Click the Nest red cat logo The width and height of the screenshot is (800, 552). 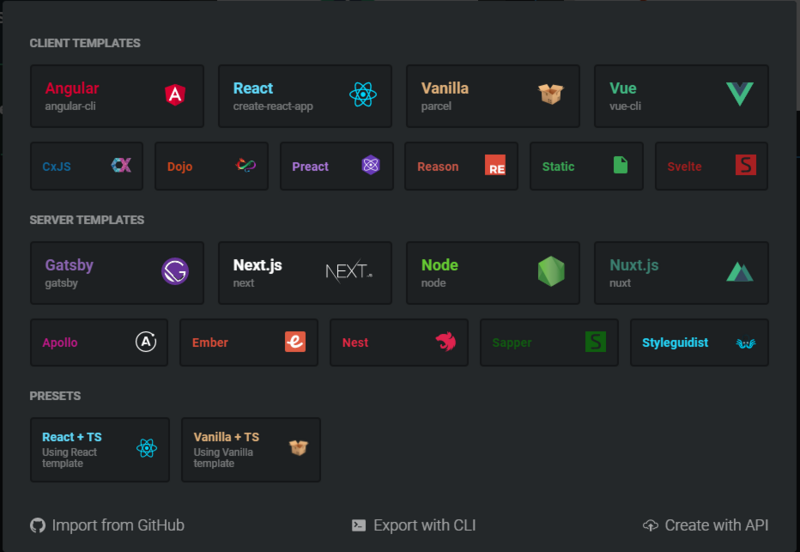click(445, 342)
